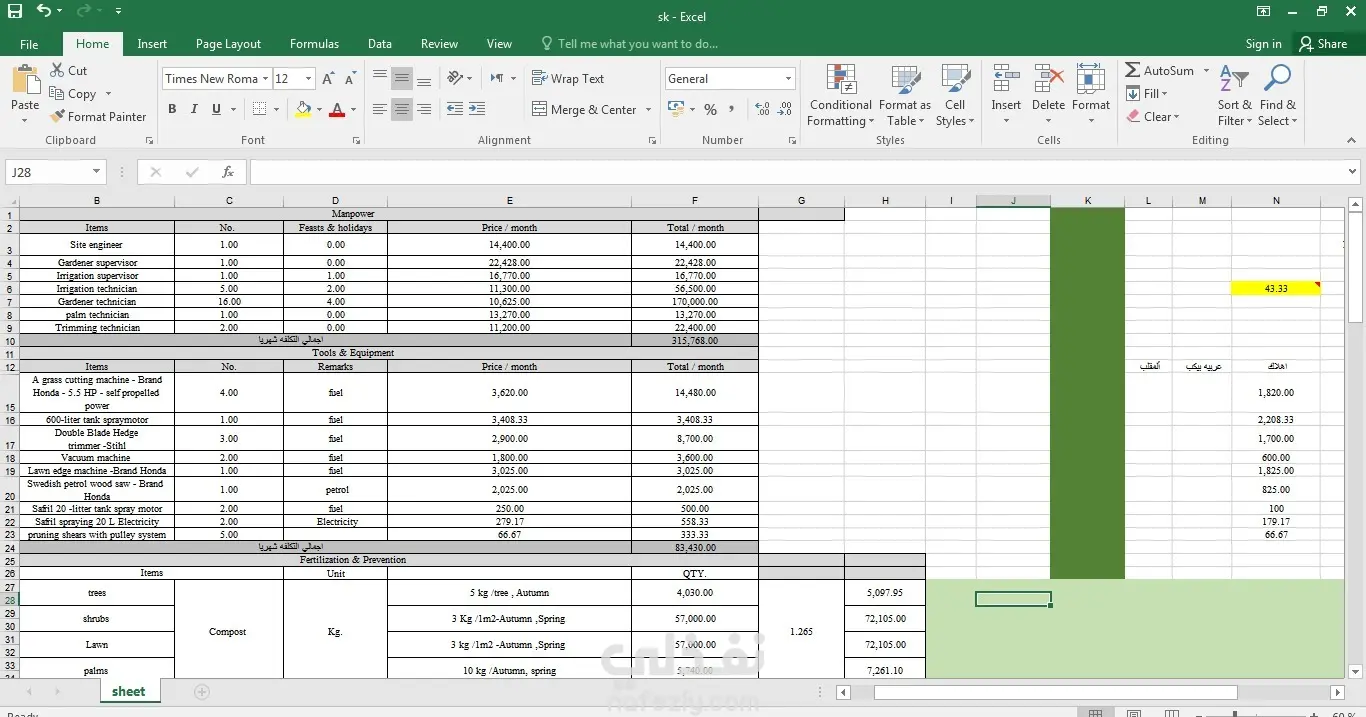Open Conditional Formatting icon
The width and height of the screenshot is (1366, 717).
pyautogui.click(x=841, y=81)
